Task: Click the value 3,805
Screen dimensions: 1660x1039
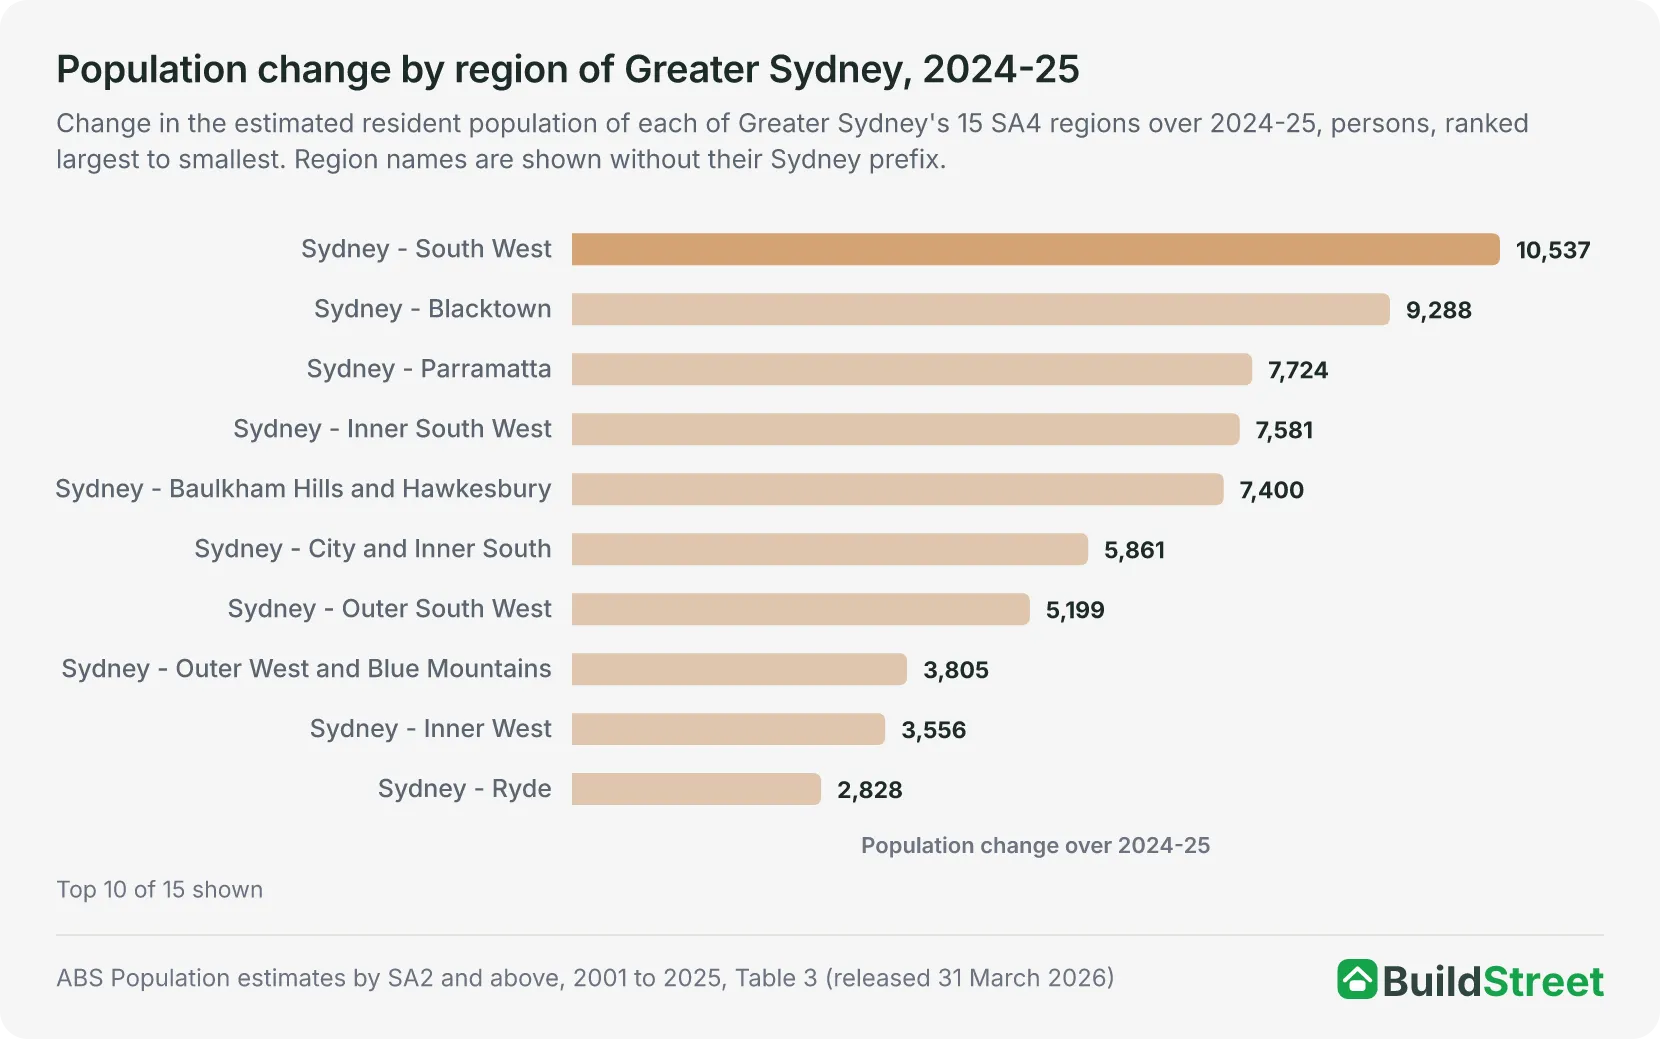Action: tap(956, 670)
